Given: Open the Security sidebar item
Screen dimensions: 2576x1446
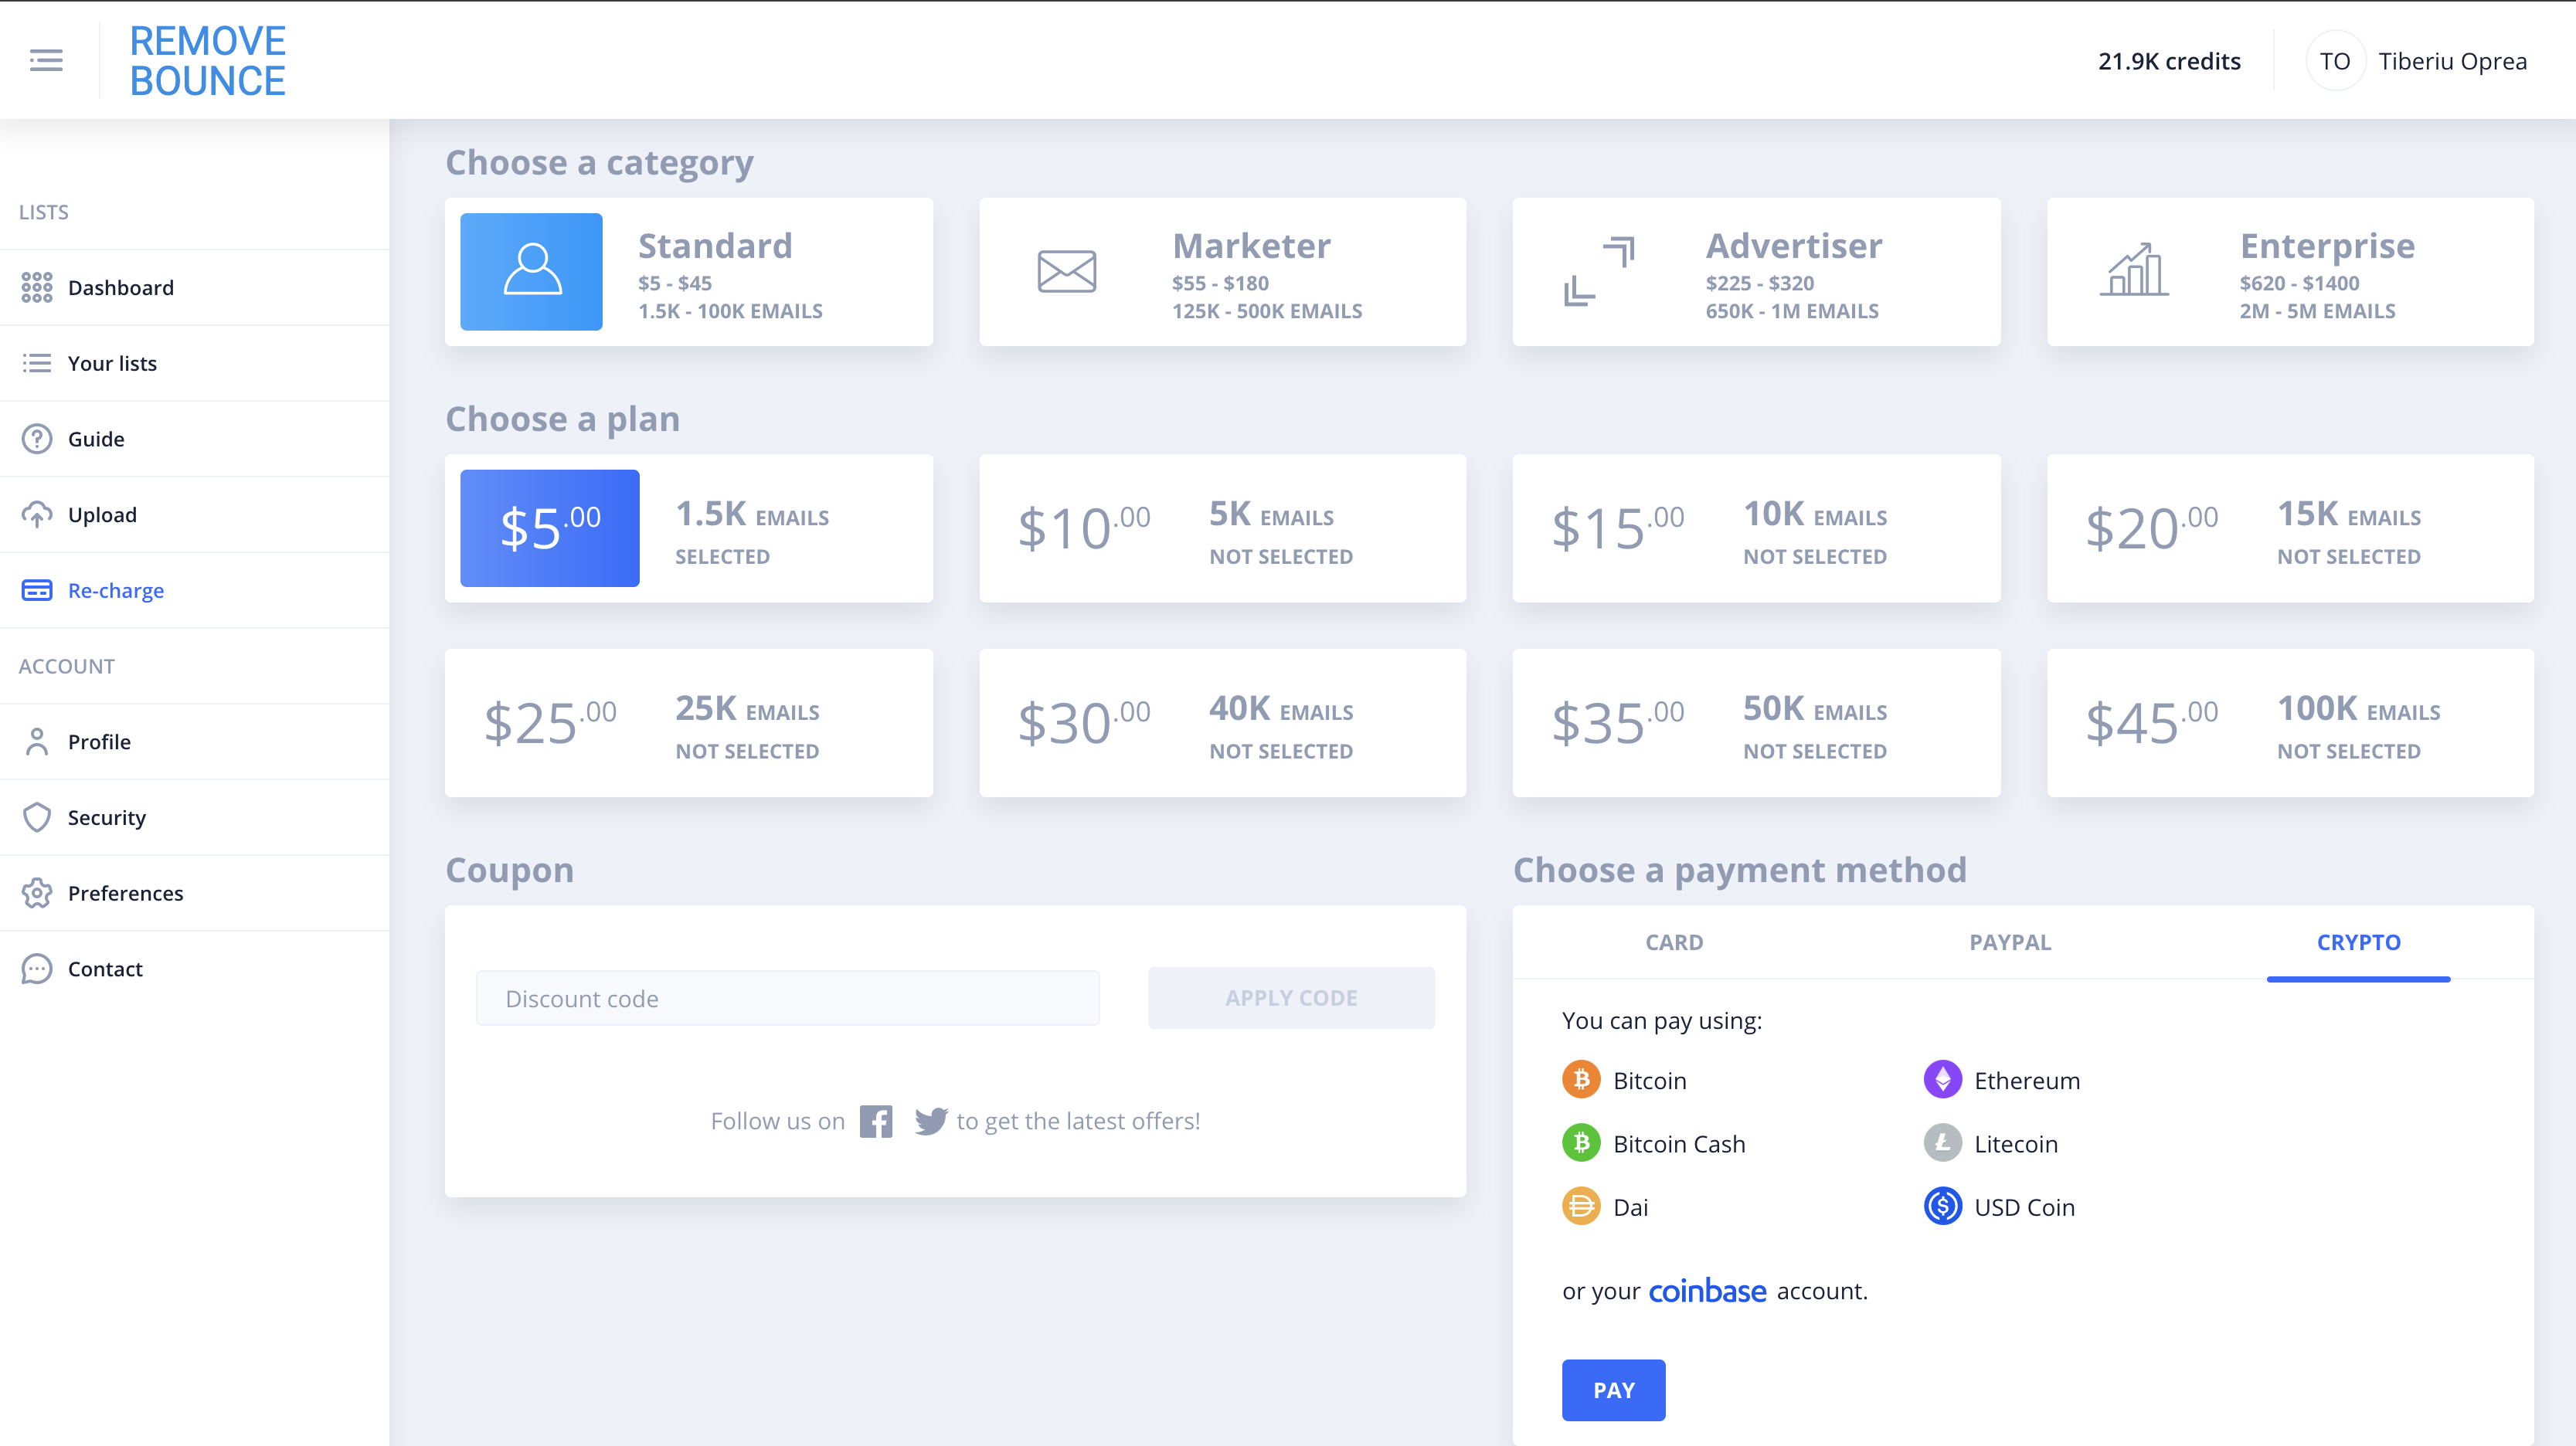Looking at the screenshot, I should point(107,817).
